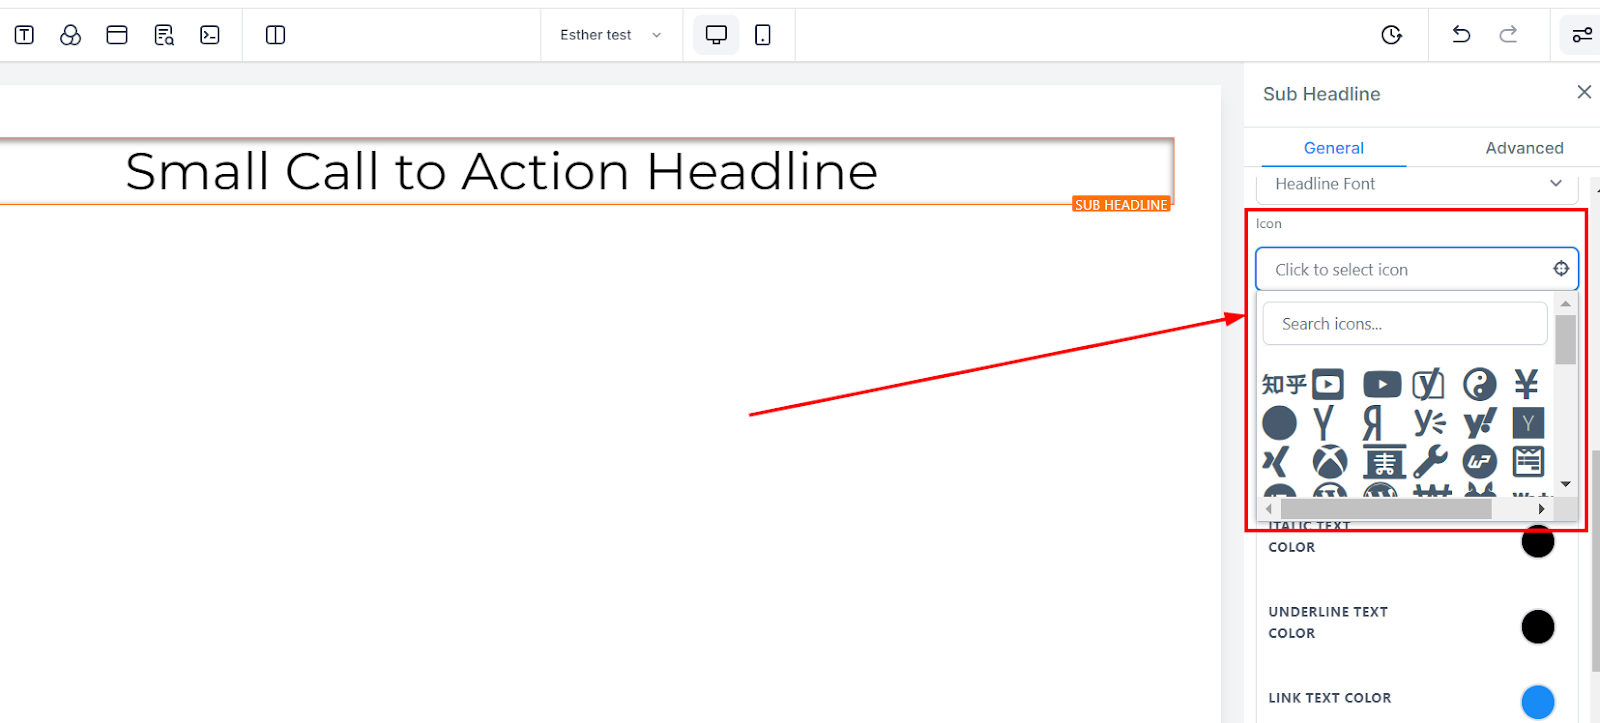Choose the YouTube rounded play icon
This screenshot has width=1600, height=723.
click(1382, 384)
